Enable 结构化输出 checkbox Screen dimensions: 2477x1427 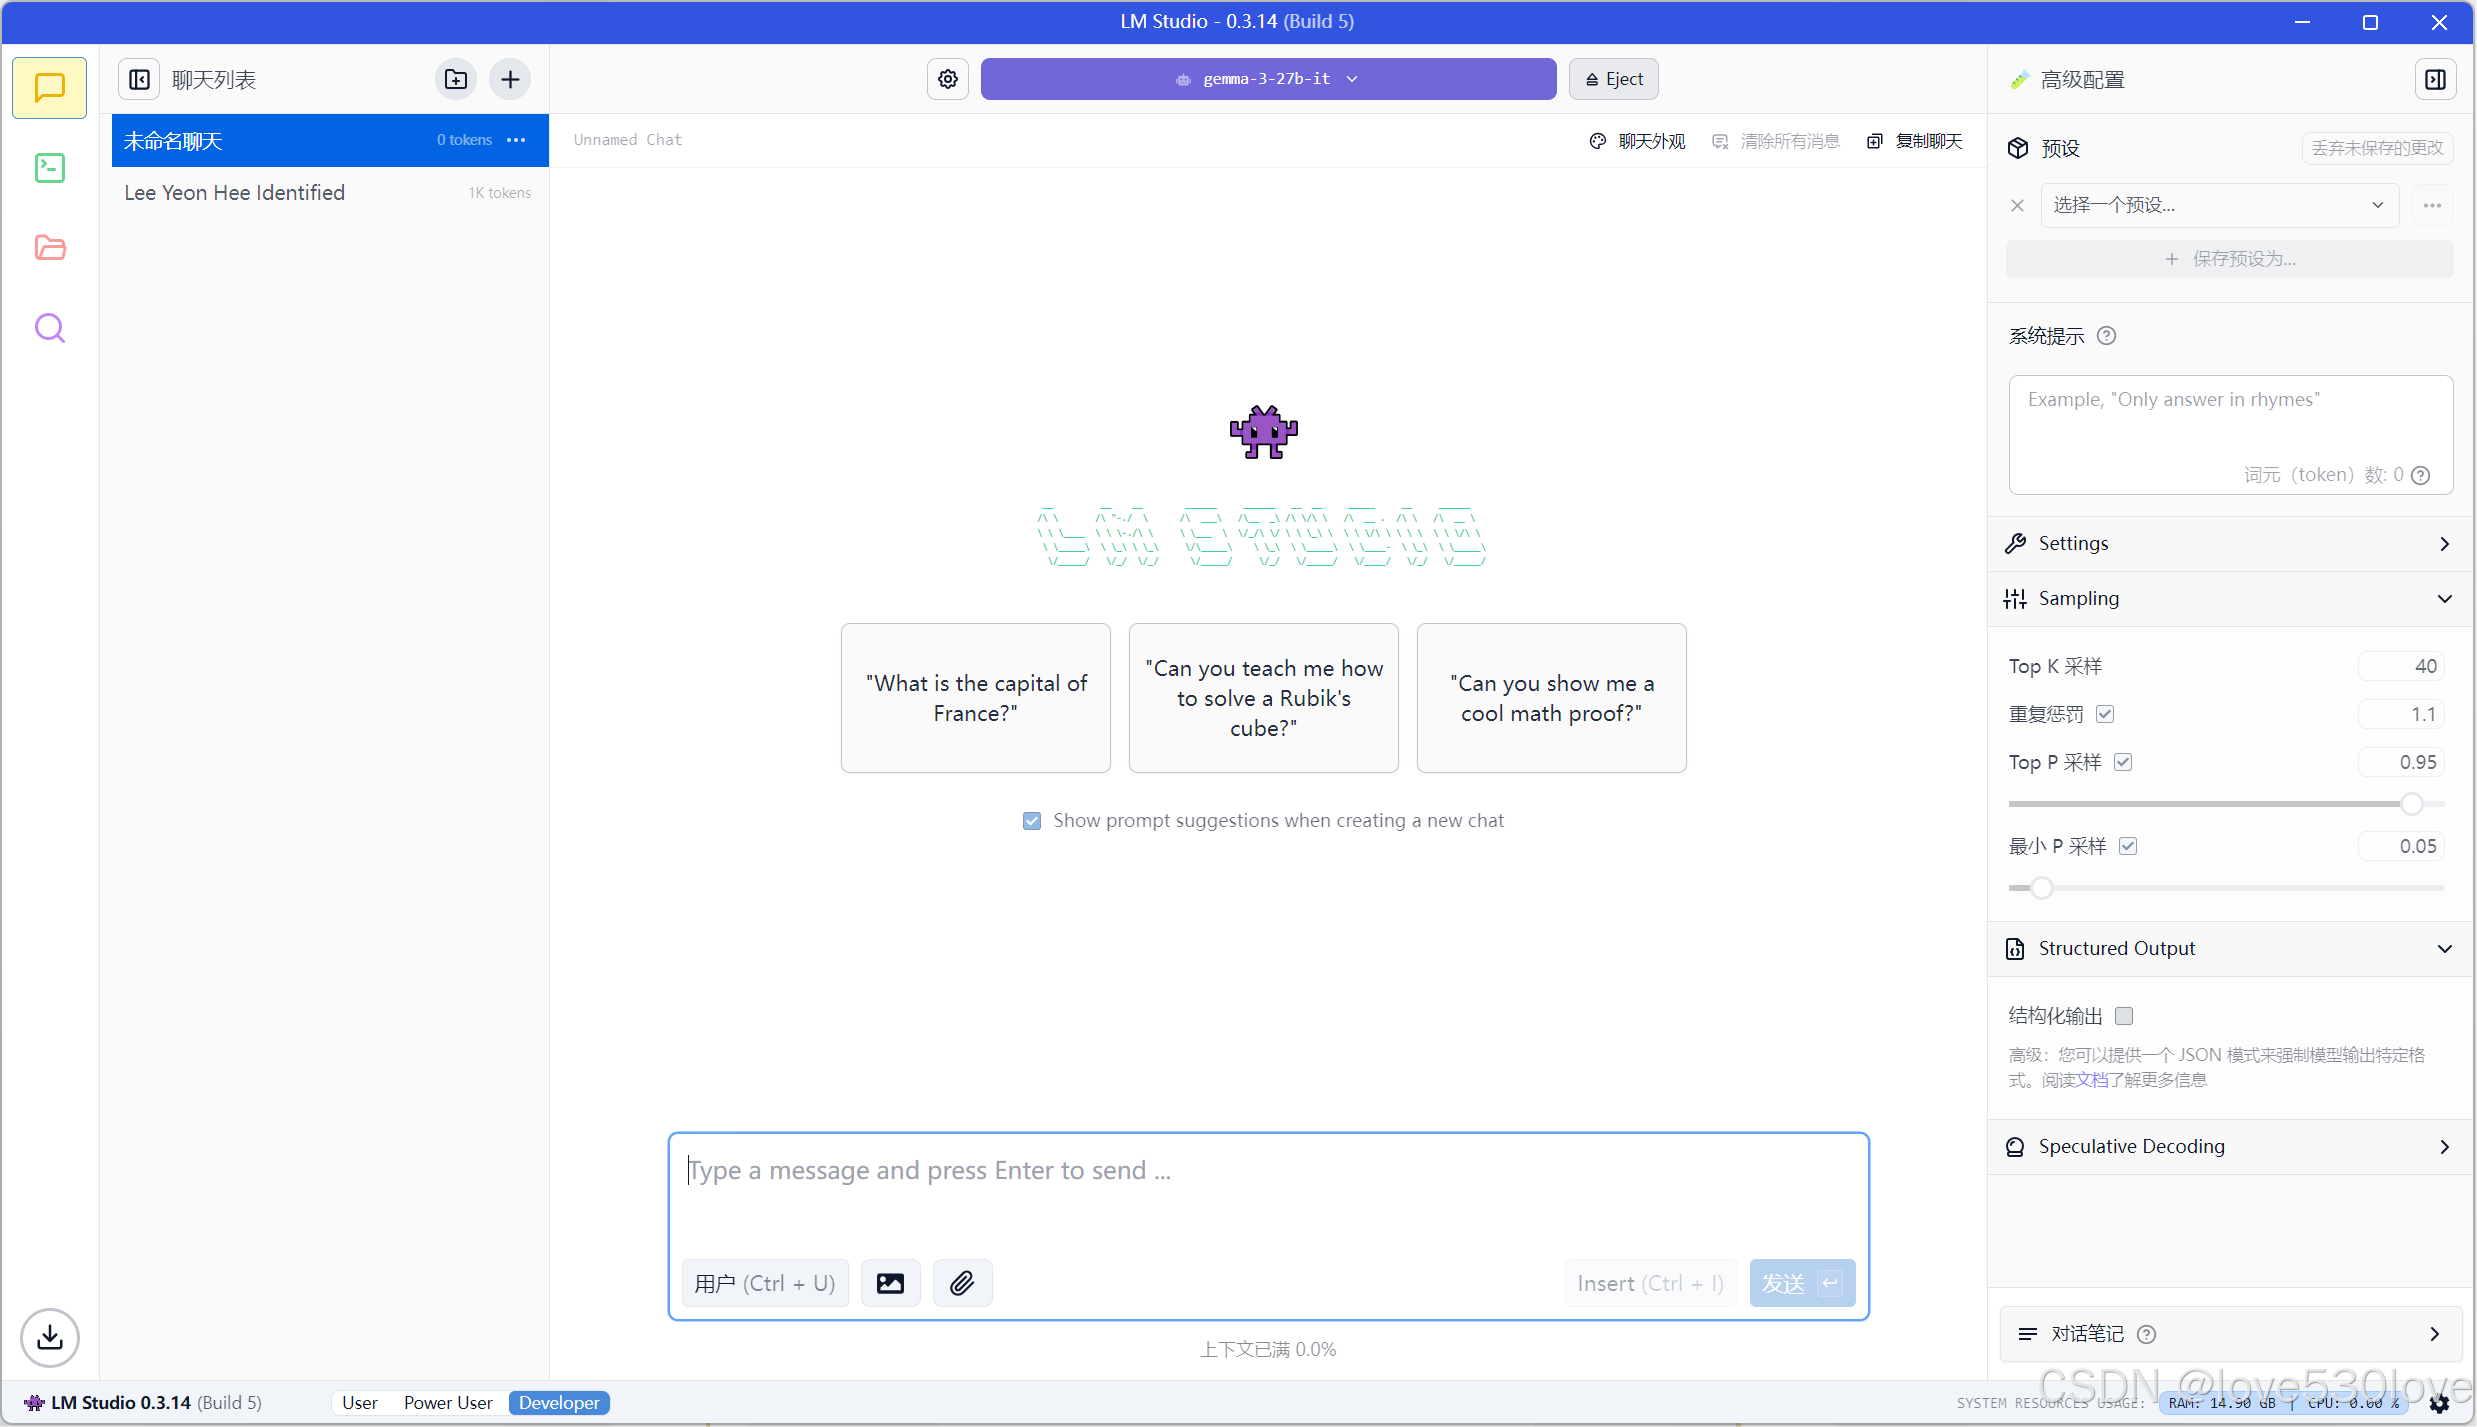coord(2124,1016)
